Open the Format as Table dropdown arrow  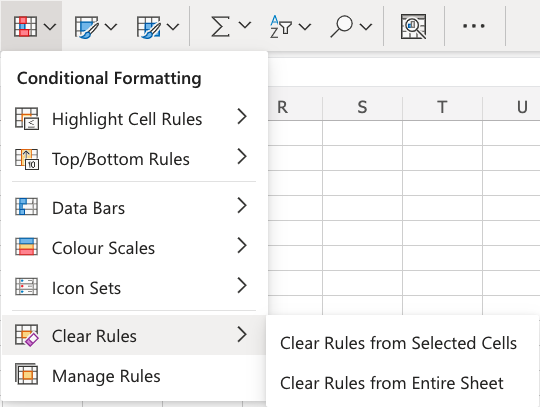tap(111, 27)
